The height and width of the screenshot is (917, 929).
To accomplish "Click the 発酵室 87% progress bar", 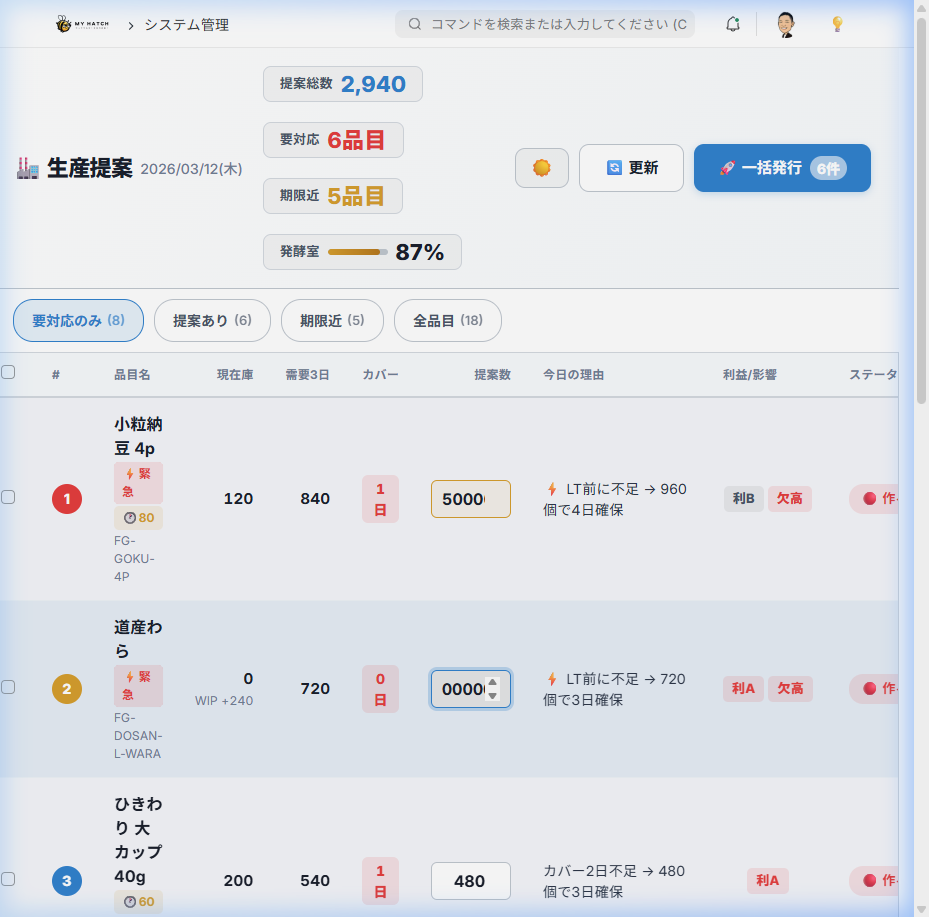I will tap(357, 252).
